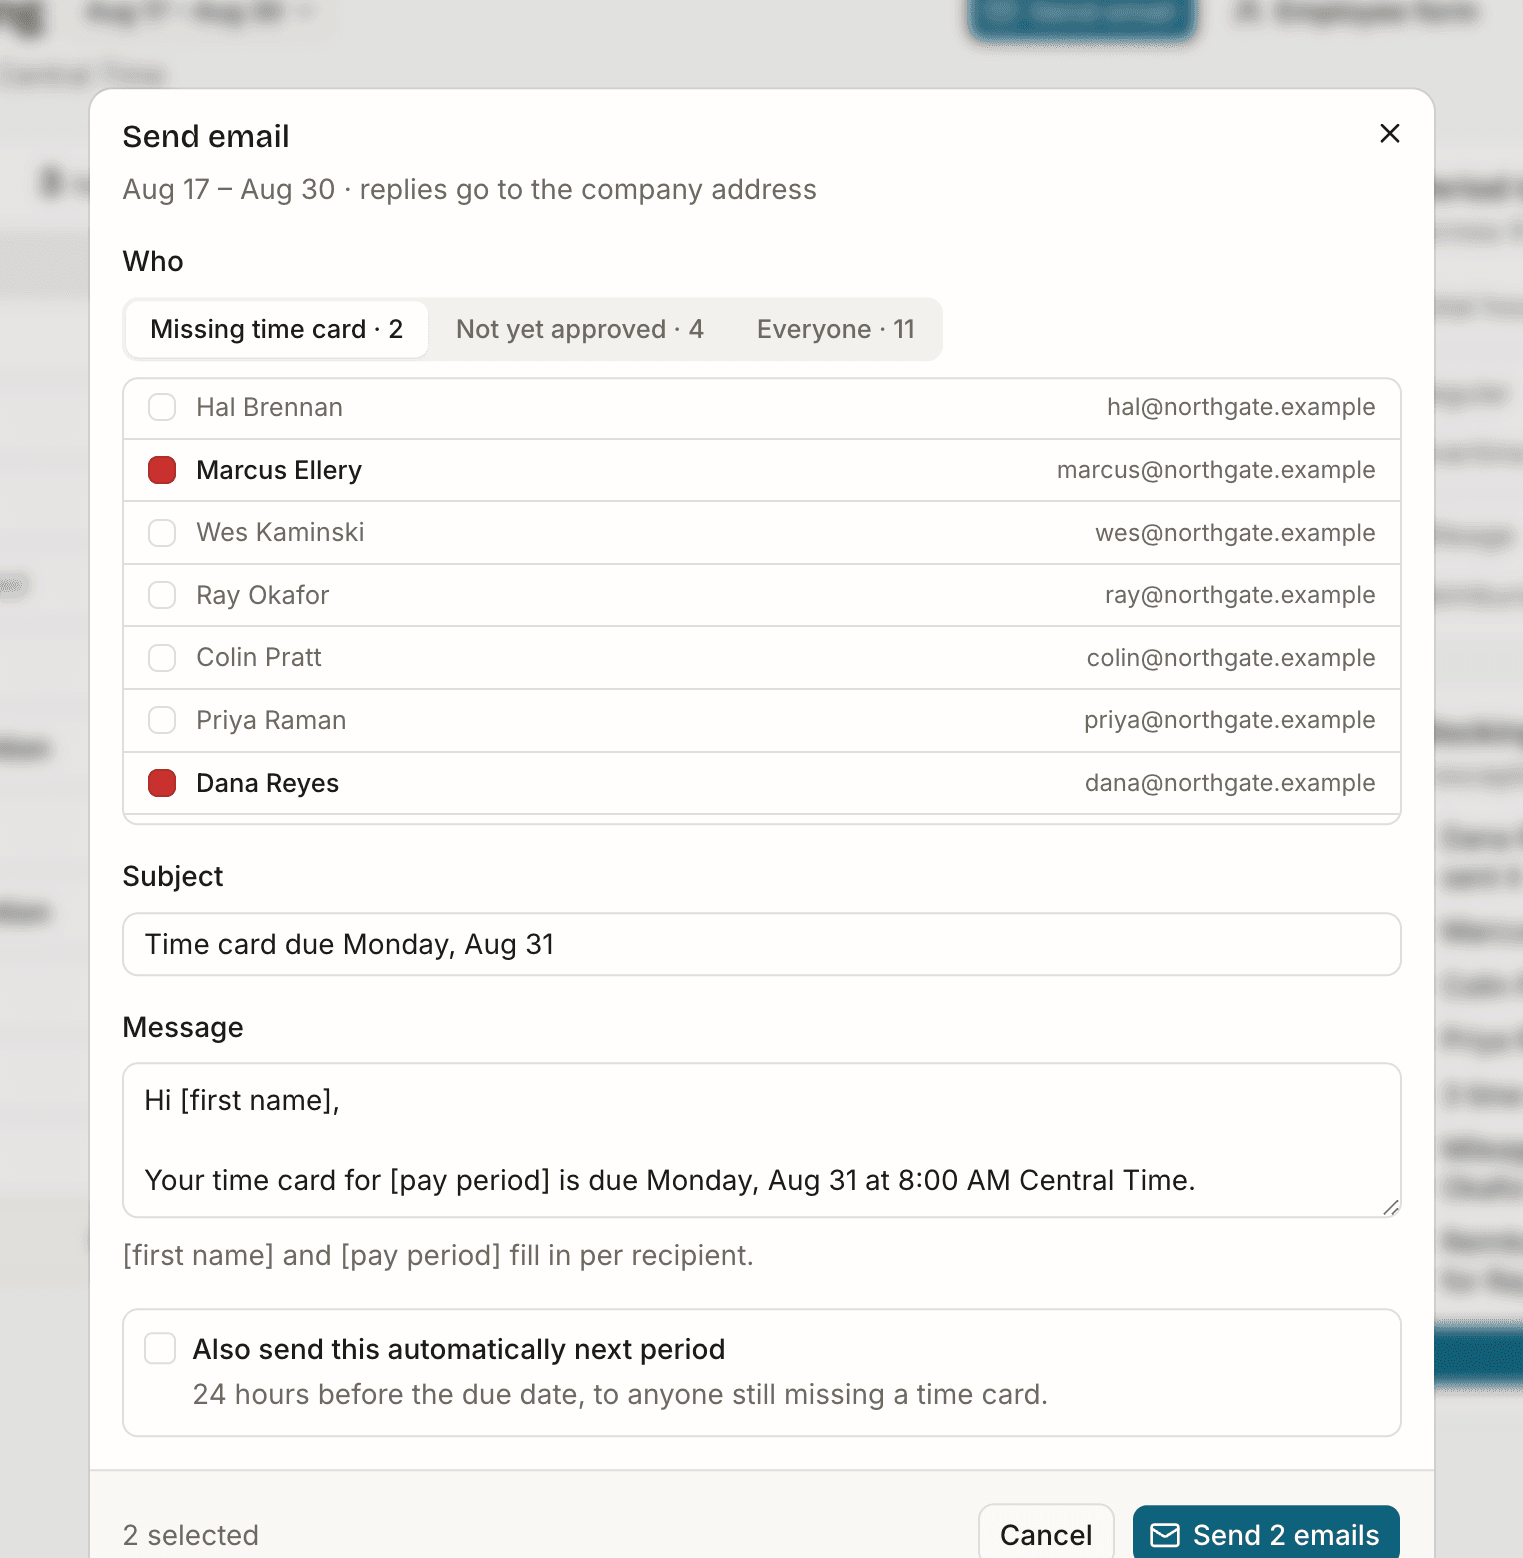Click colin@northgate.example email address

[x=1231, y=658]
